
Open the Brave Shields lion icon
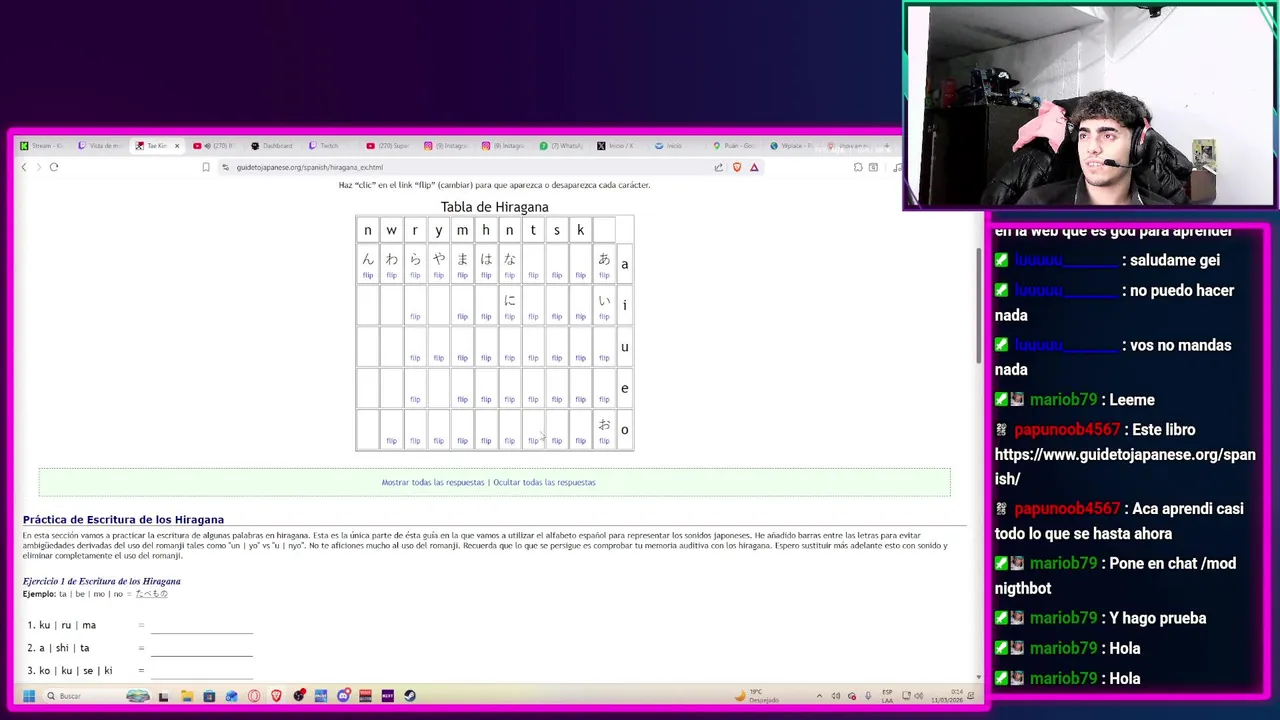pos(737,167)
